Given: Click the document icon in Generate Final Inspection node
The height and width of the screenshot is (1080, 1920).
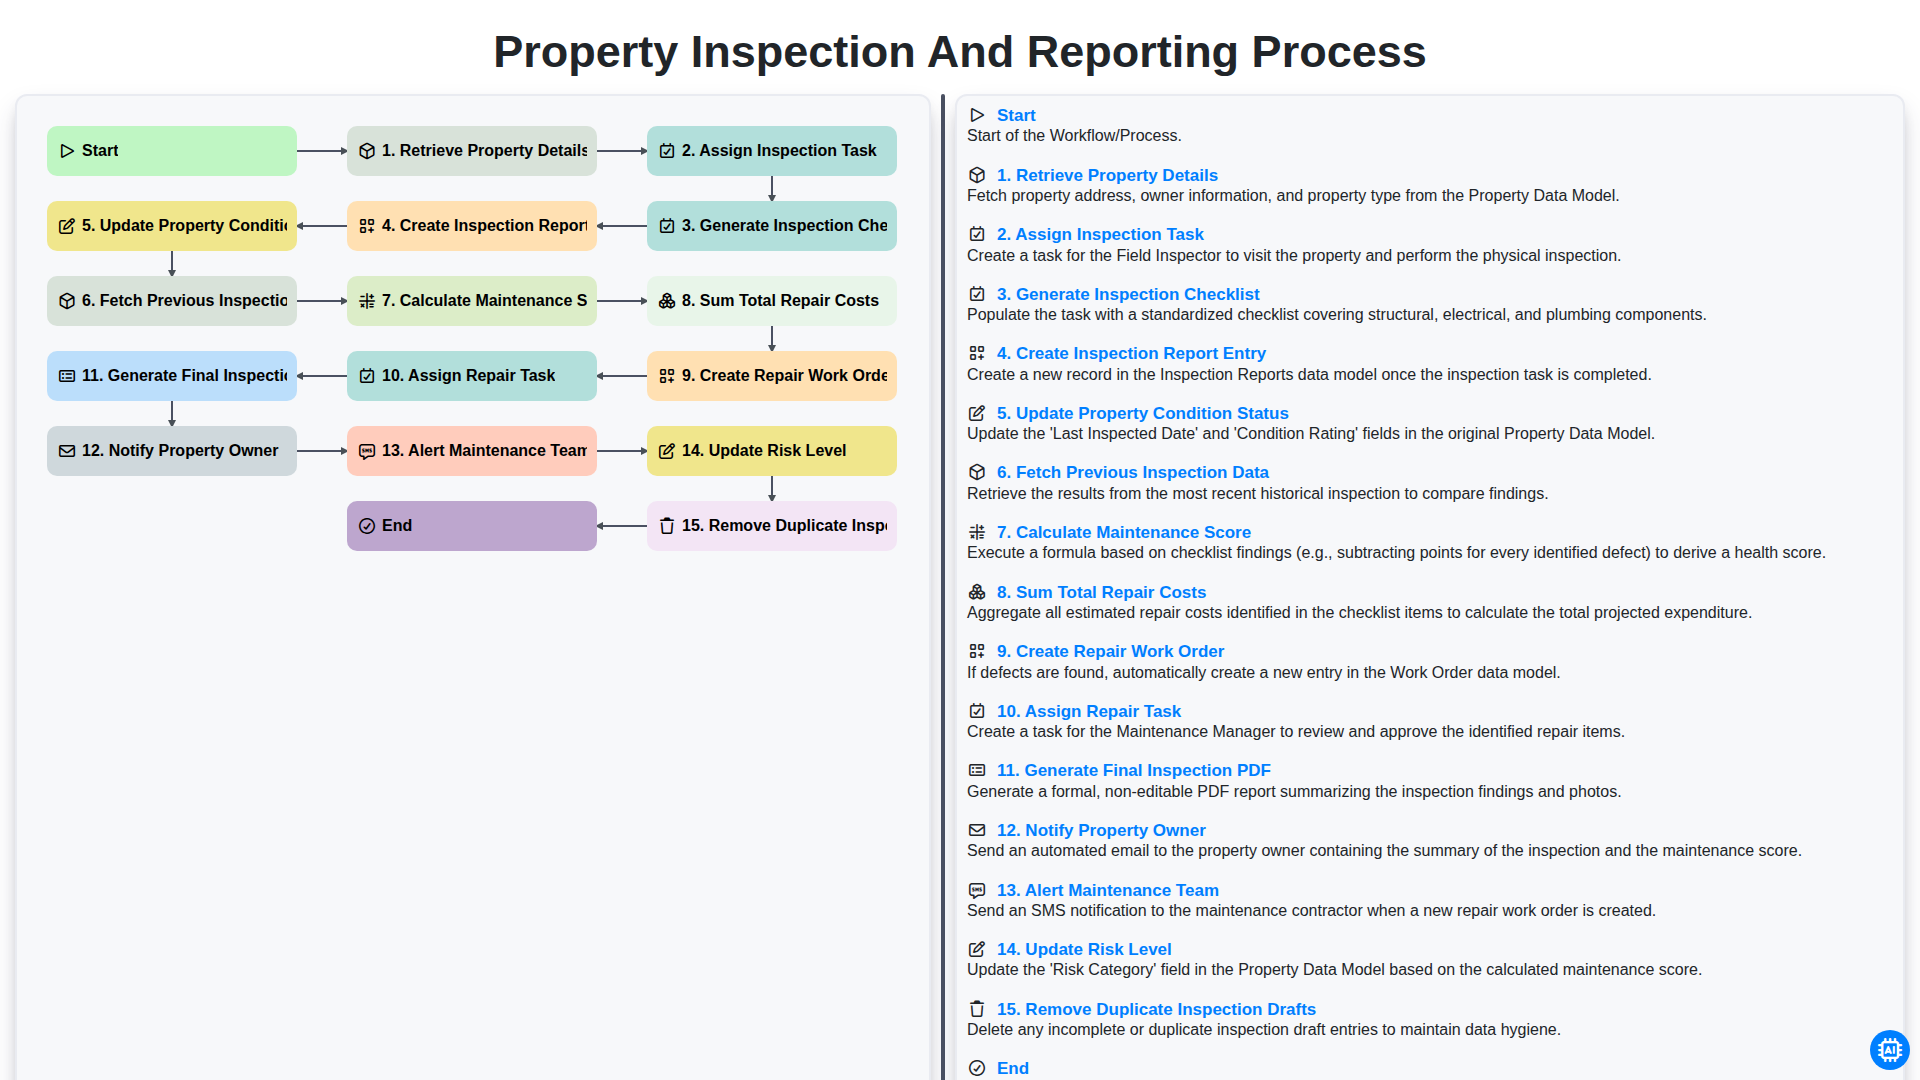Looking at the screenshot, I should coord(67,376).
